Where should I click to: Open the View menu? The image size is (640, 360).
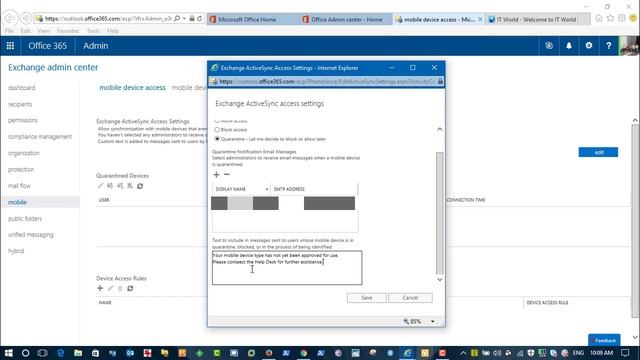[43, 31]
